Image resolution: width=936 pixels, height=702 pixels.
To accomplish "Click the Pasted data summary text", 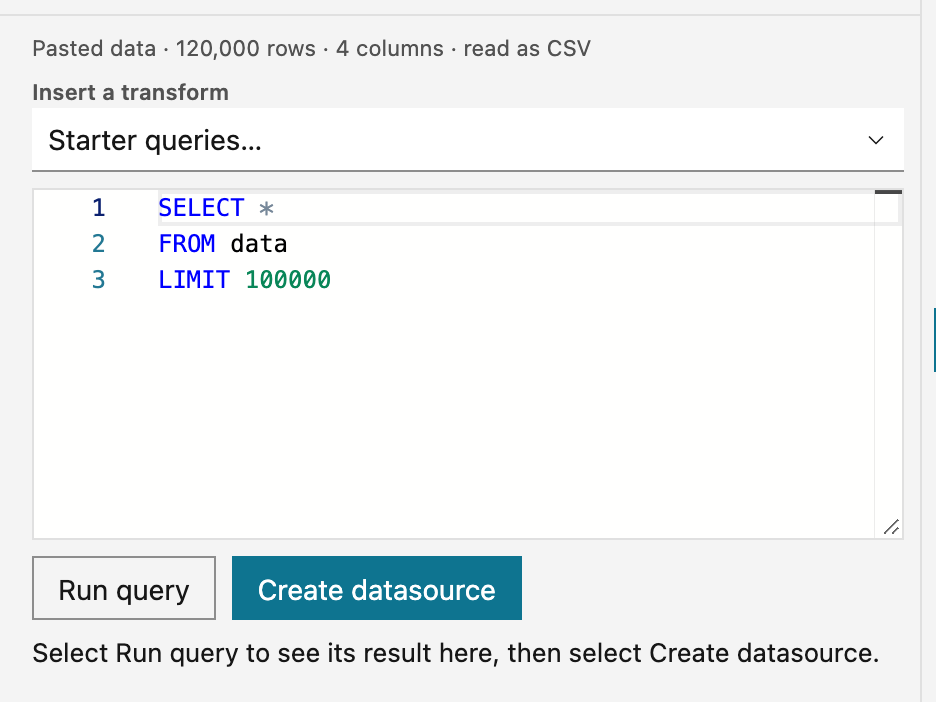I will 312,48.
